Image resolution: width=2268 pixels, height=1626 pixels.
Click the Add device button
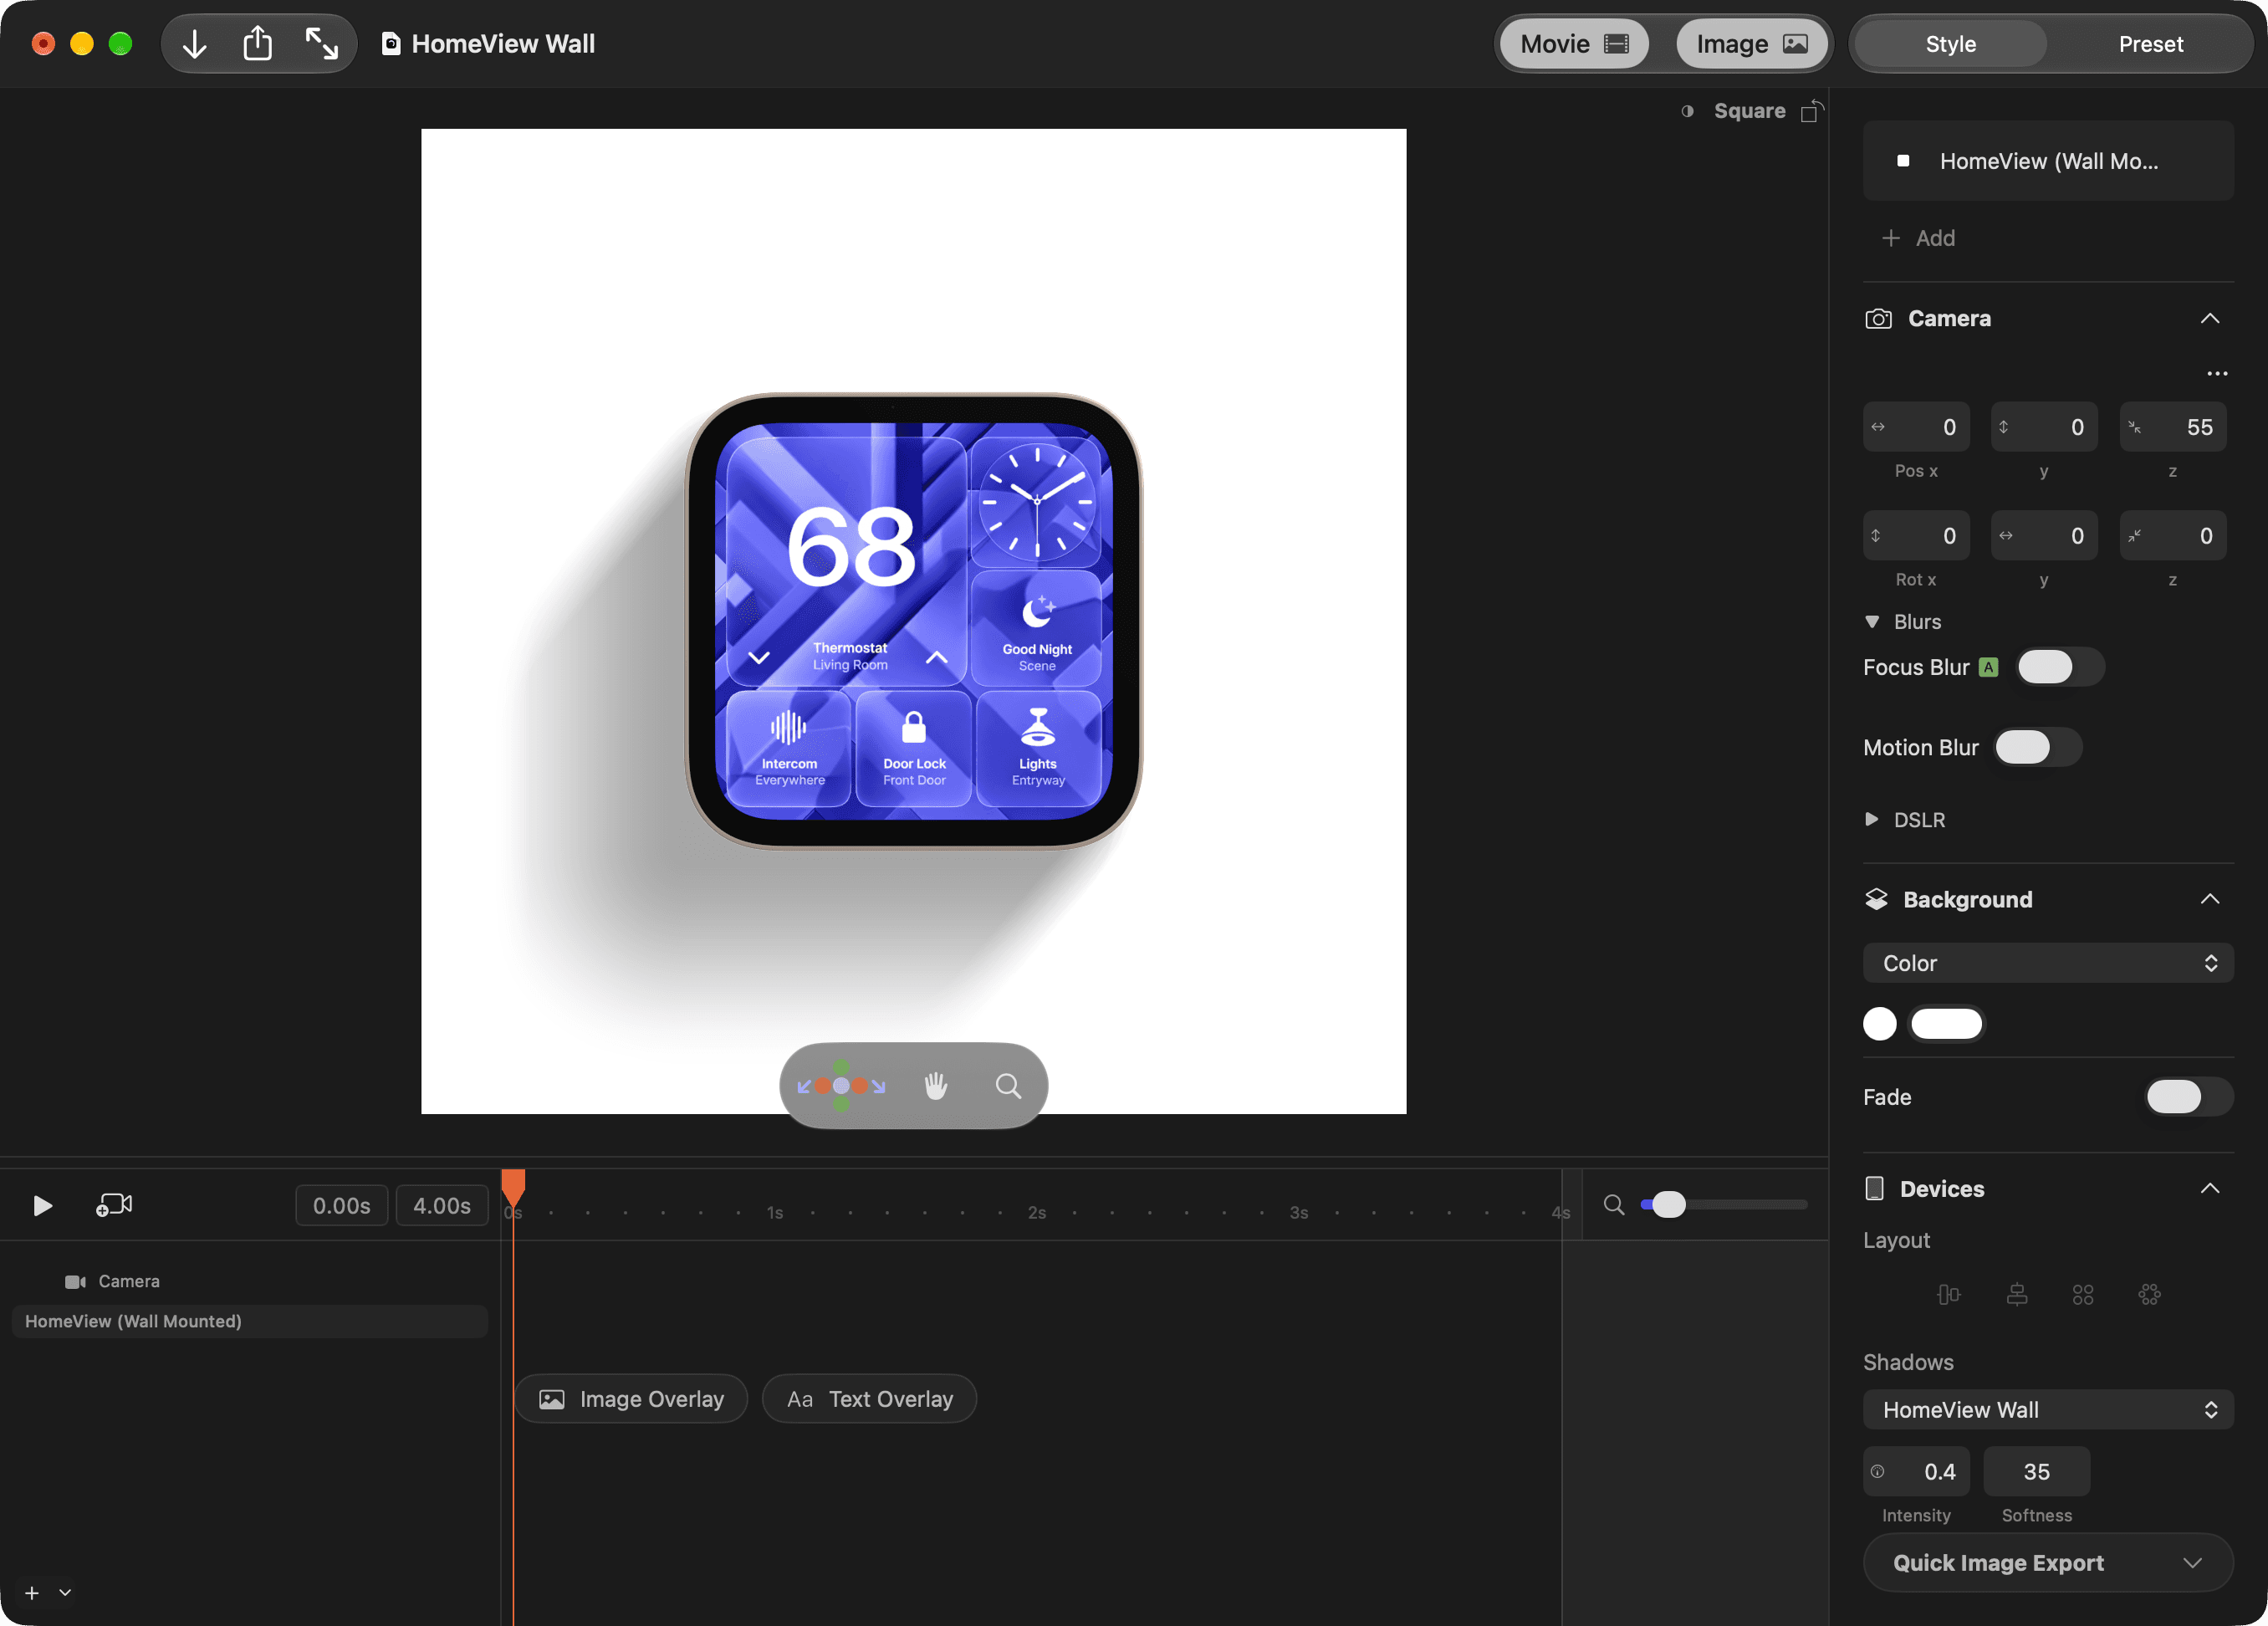point(1918,238)
